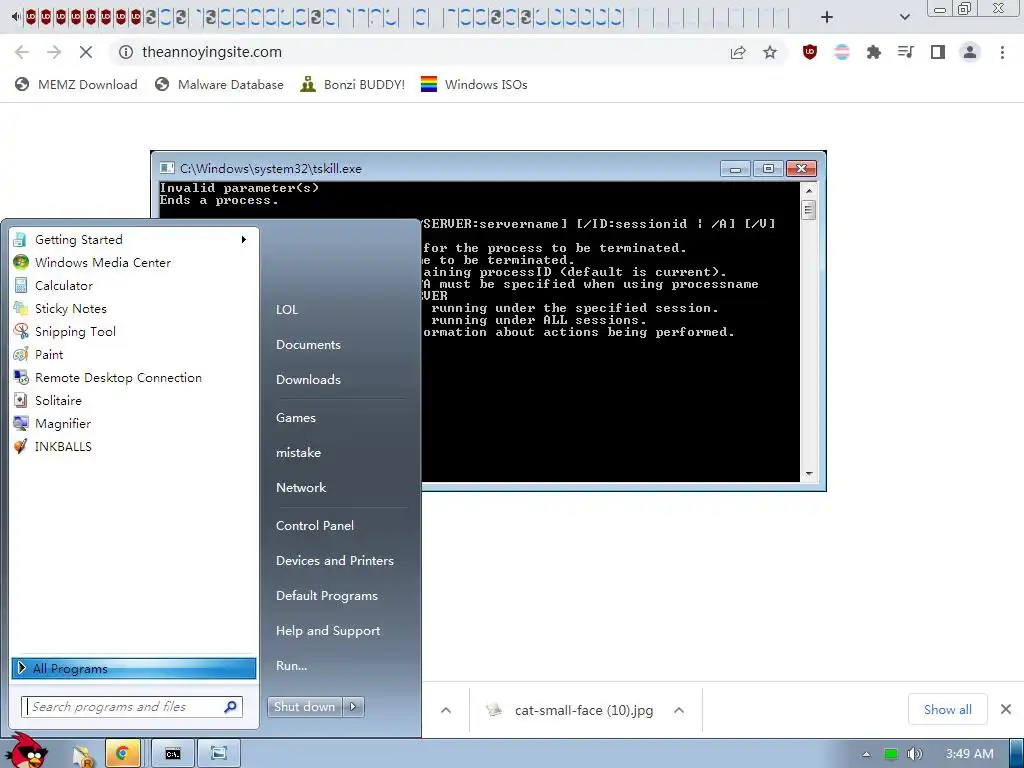Click the Magnifier icon
Viewport: 1024px width, 768px height.
point(21,423)
